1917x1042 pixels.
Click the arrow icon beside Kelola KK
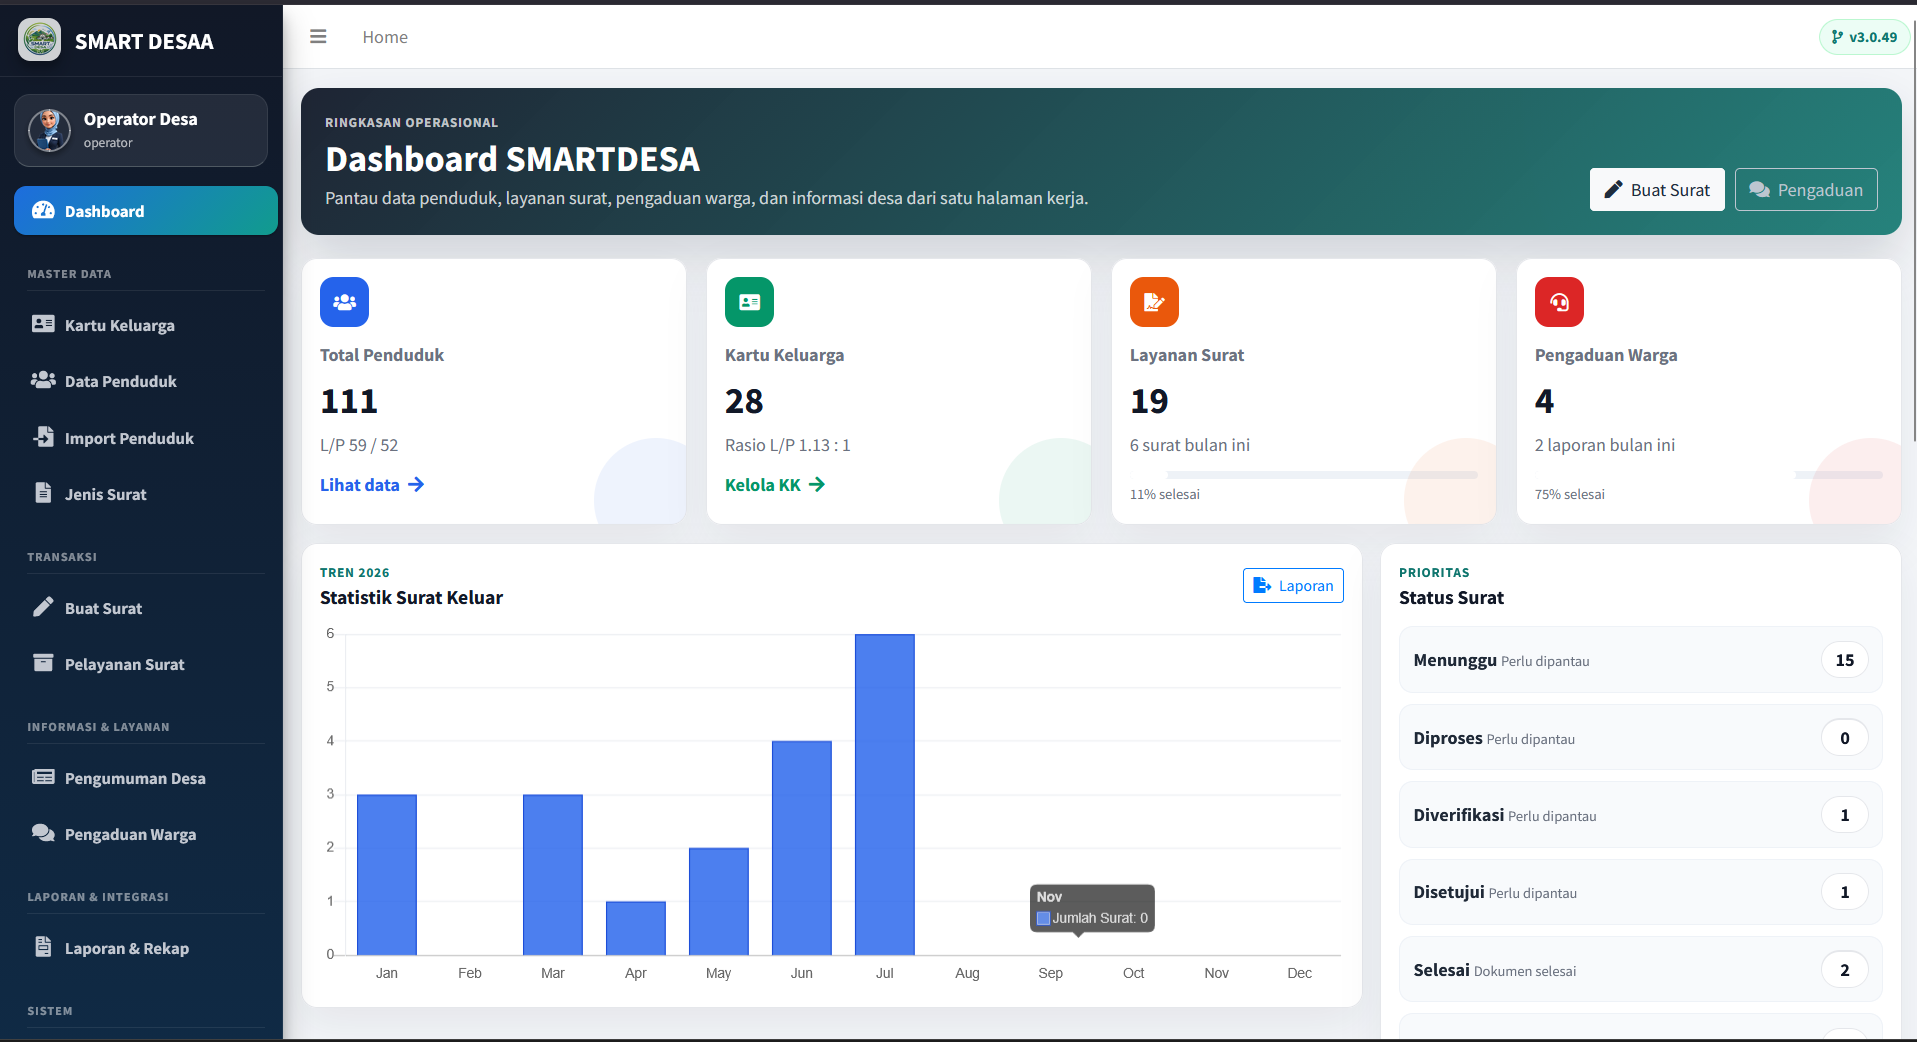(817, 484)
